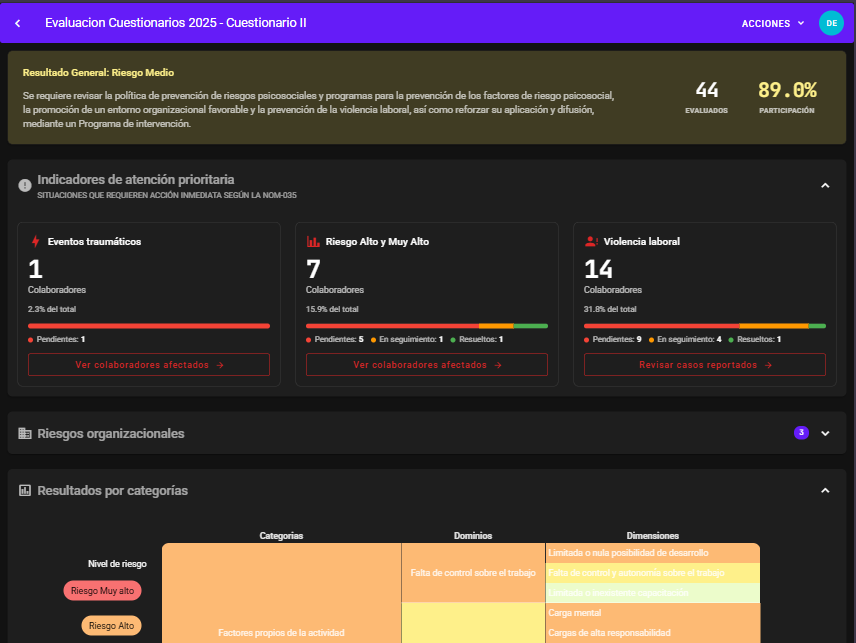The height and width of the screenshot is (643, 856).
Task: Collapse the Indicadores de atención prioritaria section
Action: [825, 185]
